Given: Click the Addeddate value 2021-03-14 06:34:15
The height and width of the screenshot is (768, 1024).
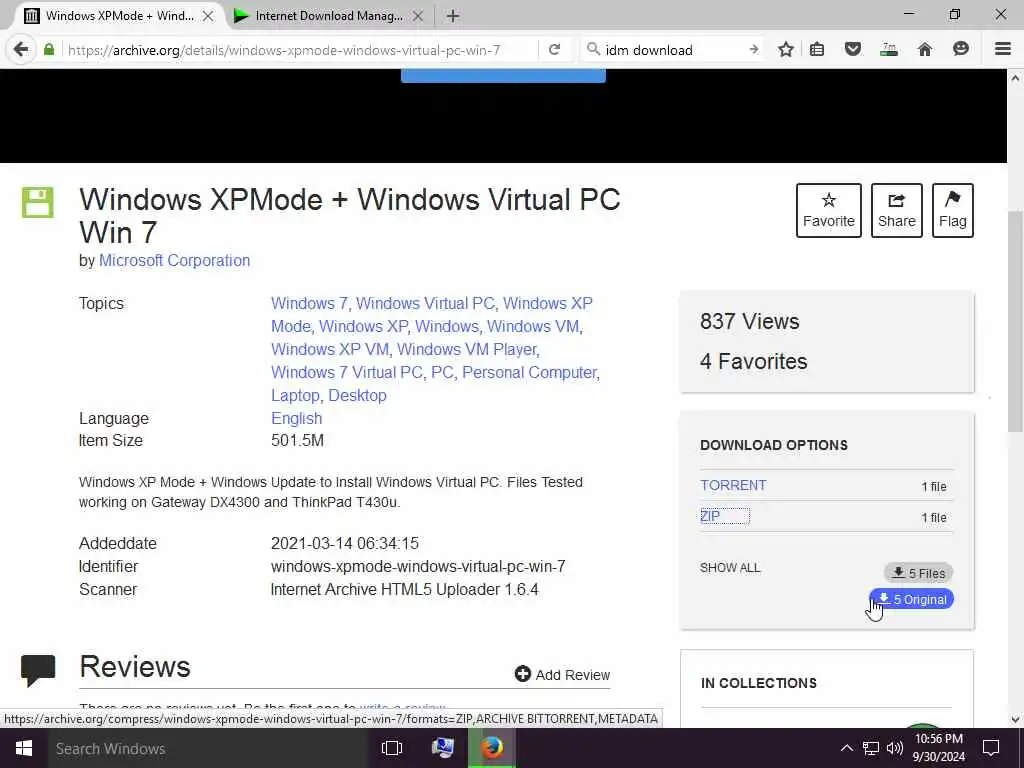Looking at the screenshot, I should (x=345, y=543).
